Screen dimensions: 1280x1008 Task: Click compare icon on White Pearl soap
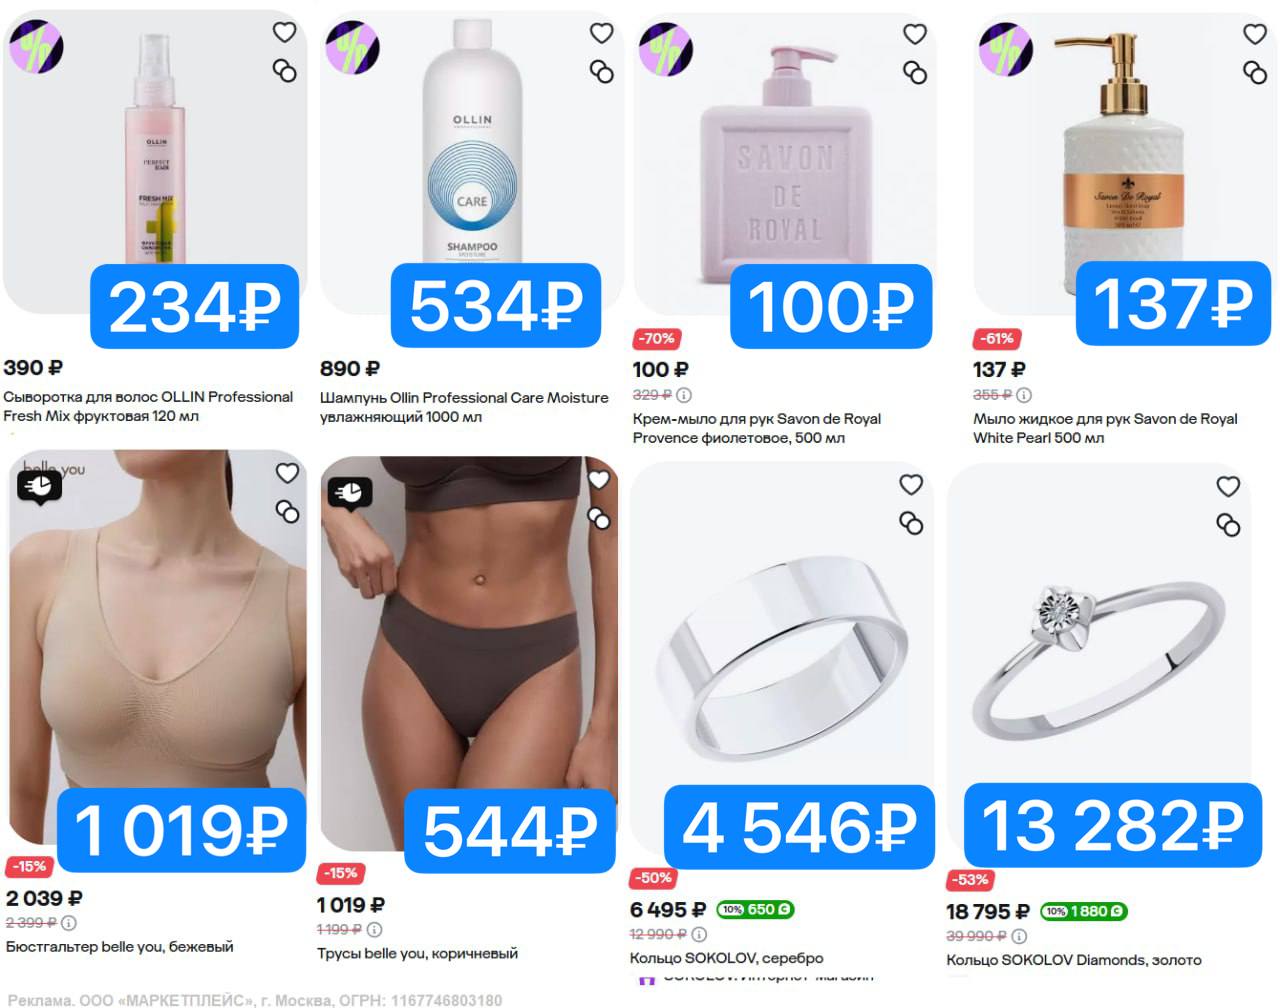pos(1255,72)
